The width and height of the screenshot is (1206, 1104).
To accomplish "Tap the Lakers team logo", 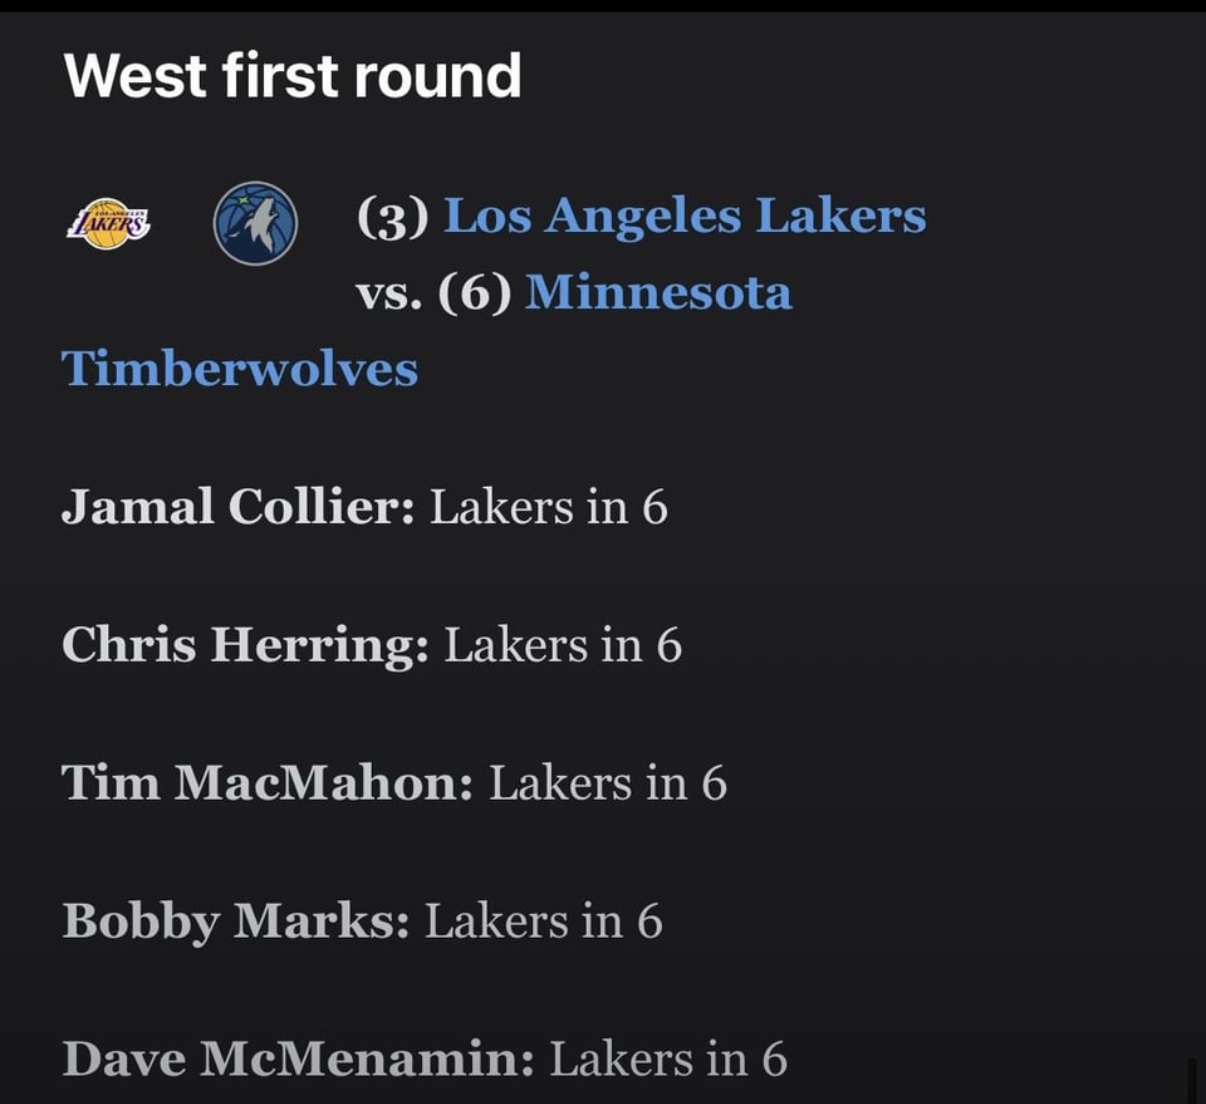I will pos(108,224).
